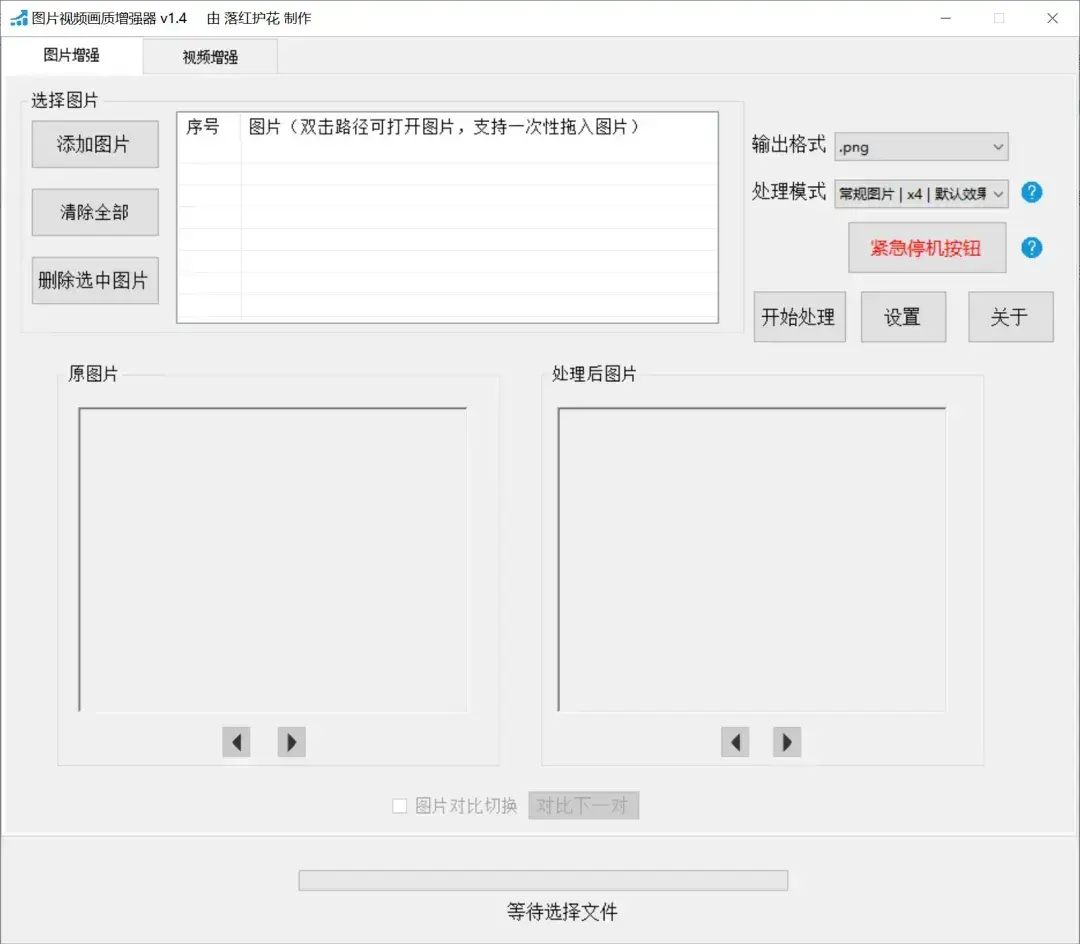The height and width of the screenshot is (944, 1080).
Task: Click the left arrow under 原图片 preview
Action: (x=236, y=742)
